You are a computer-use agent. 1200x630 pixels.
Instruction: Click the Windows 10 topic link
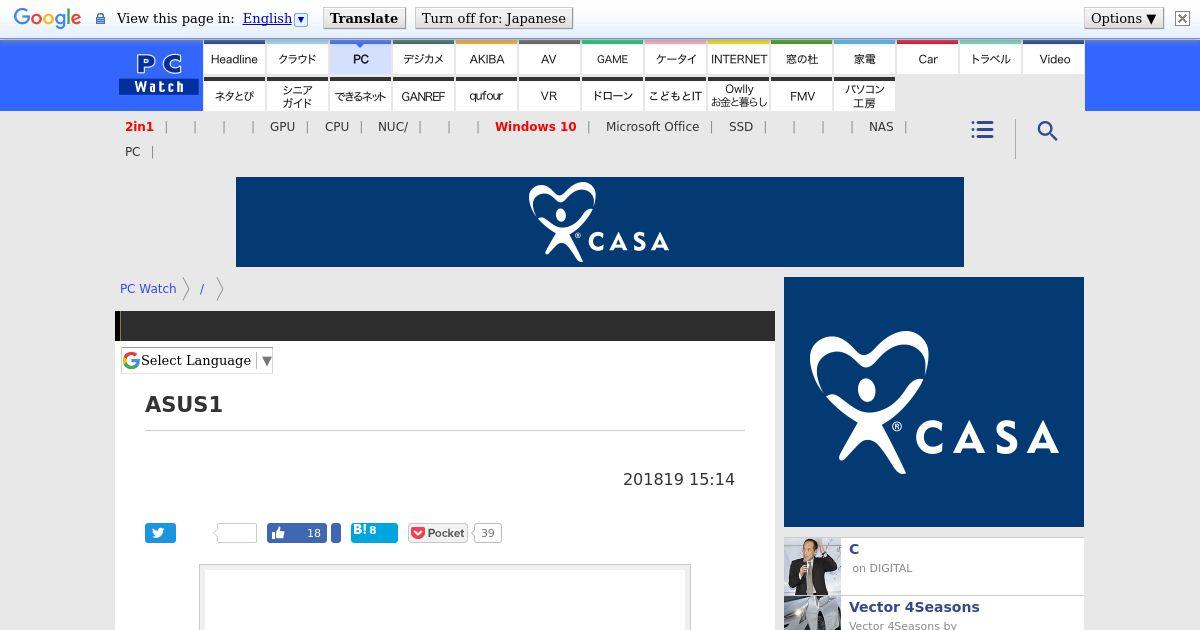tap(535, 127)
